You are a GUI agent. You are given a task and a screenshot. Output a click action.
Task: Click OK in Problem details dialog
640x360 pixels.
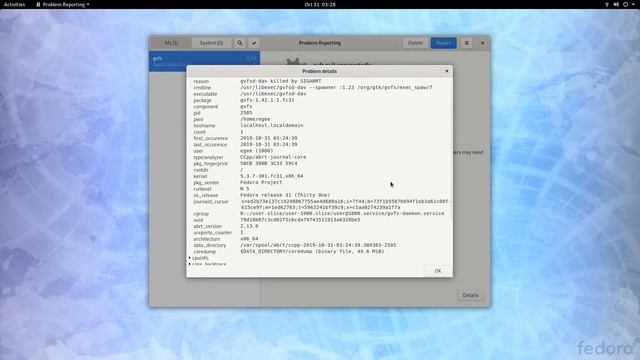pyautogui.click(x=438, y=271)
